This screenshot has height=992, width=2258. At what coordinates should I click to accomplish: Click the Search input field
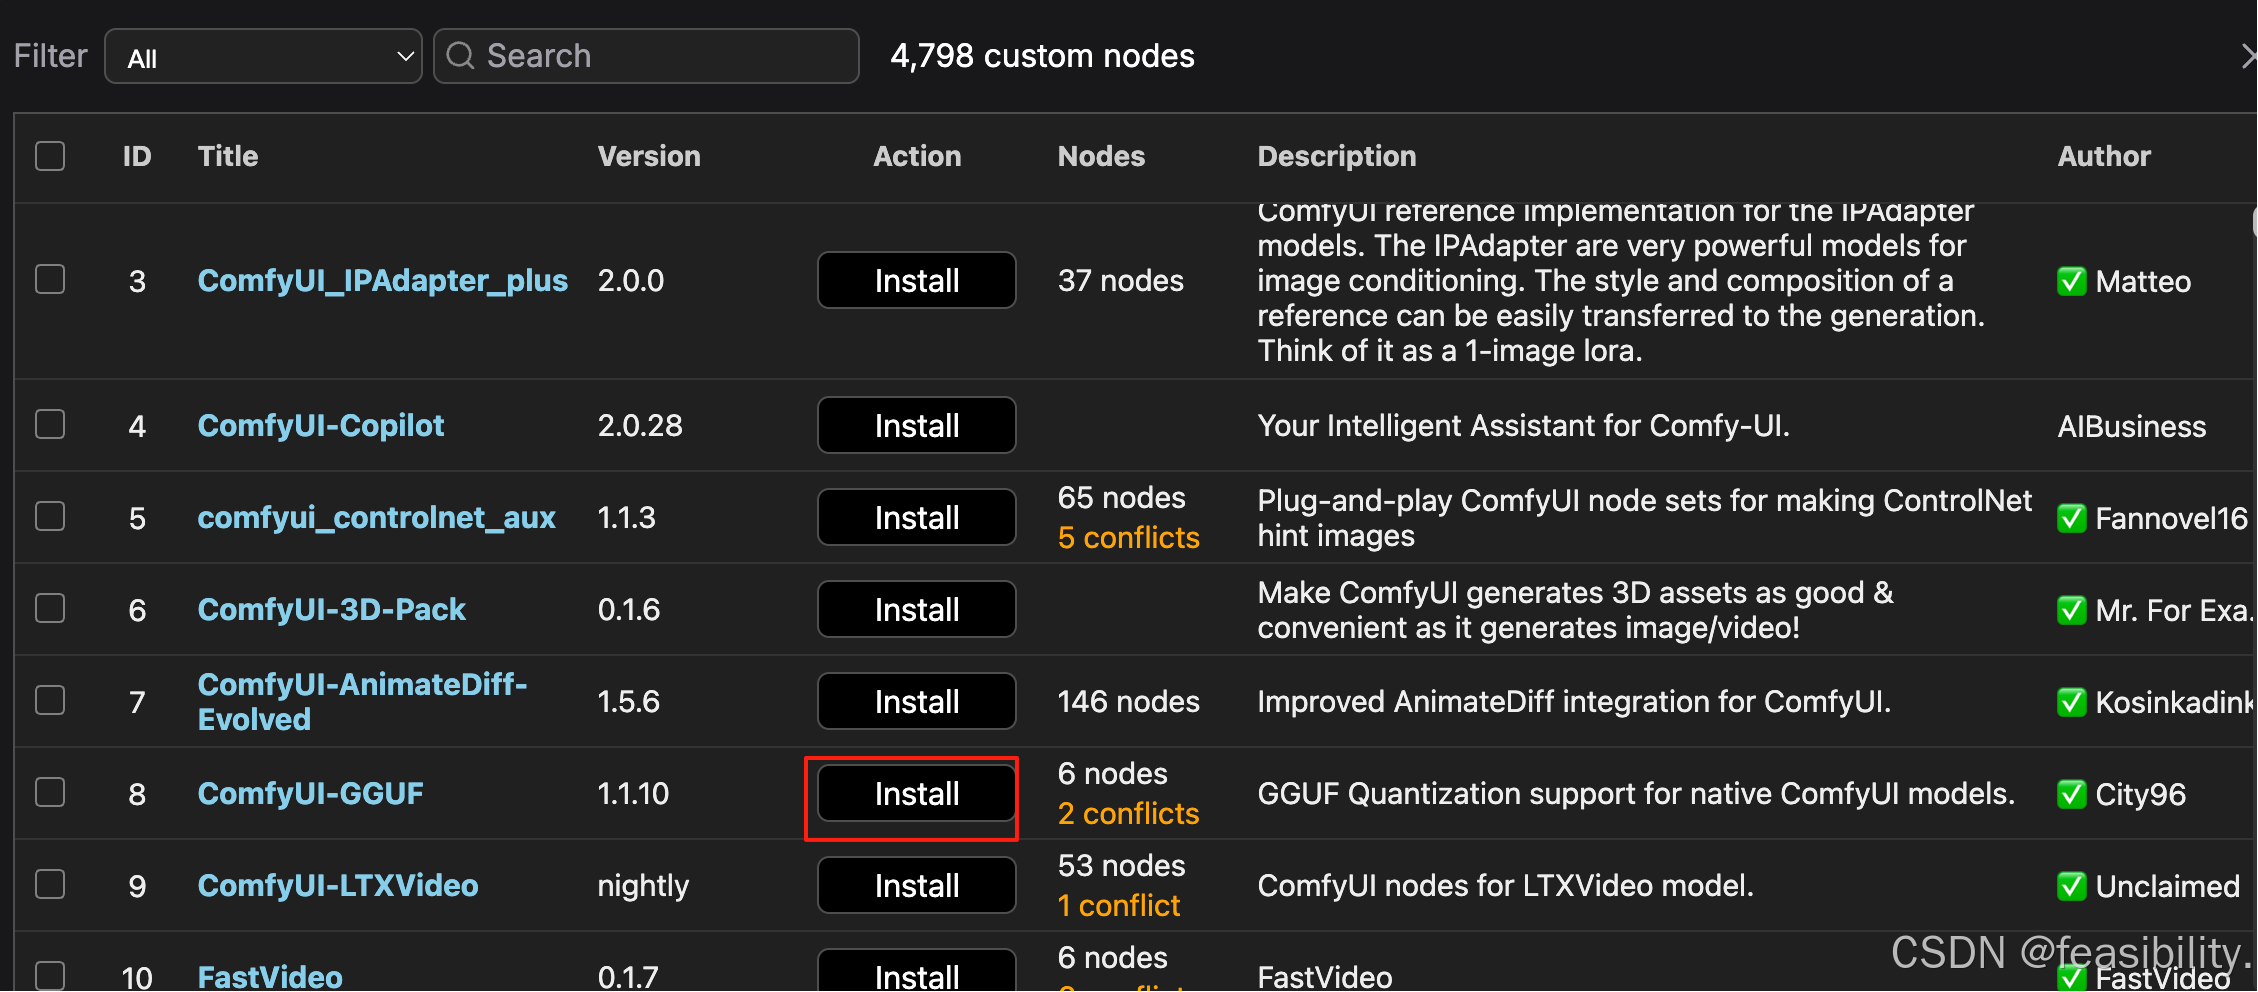[646, 56]
